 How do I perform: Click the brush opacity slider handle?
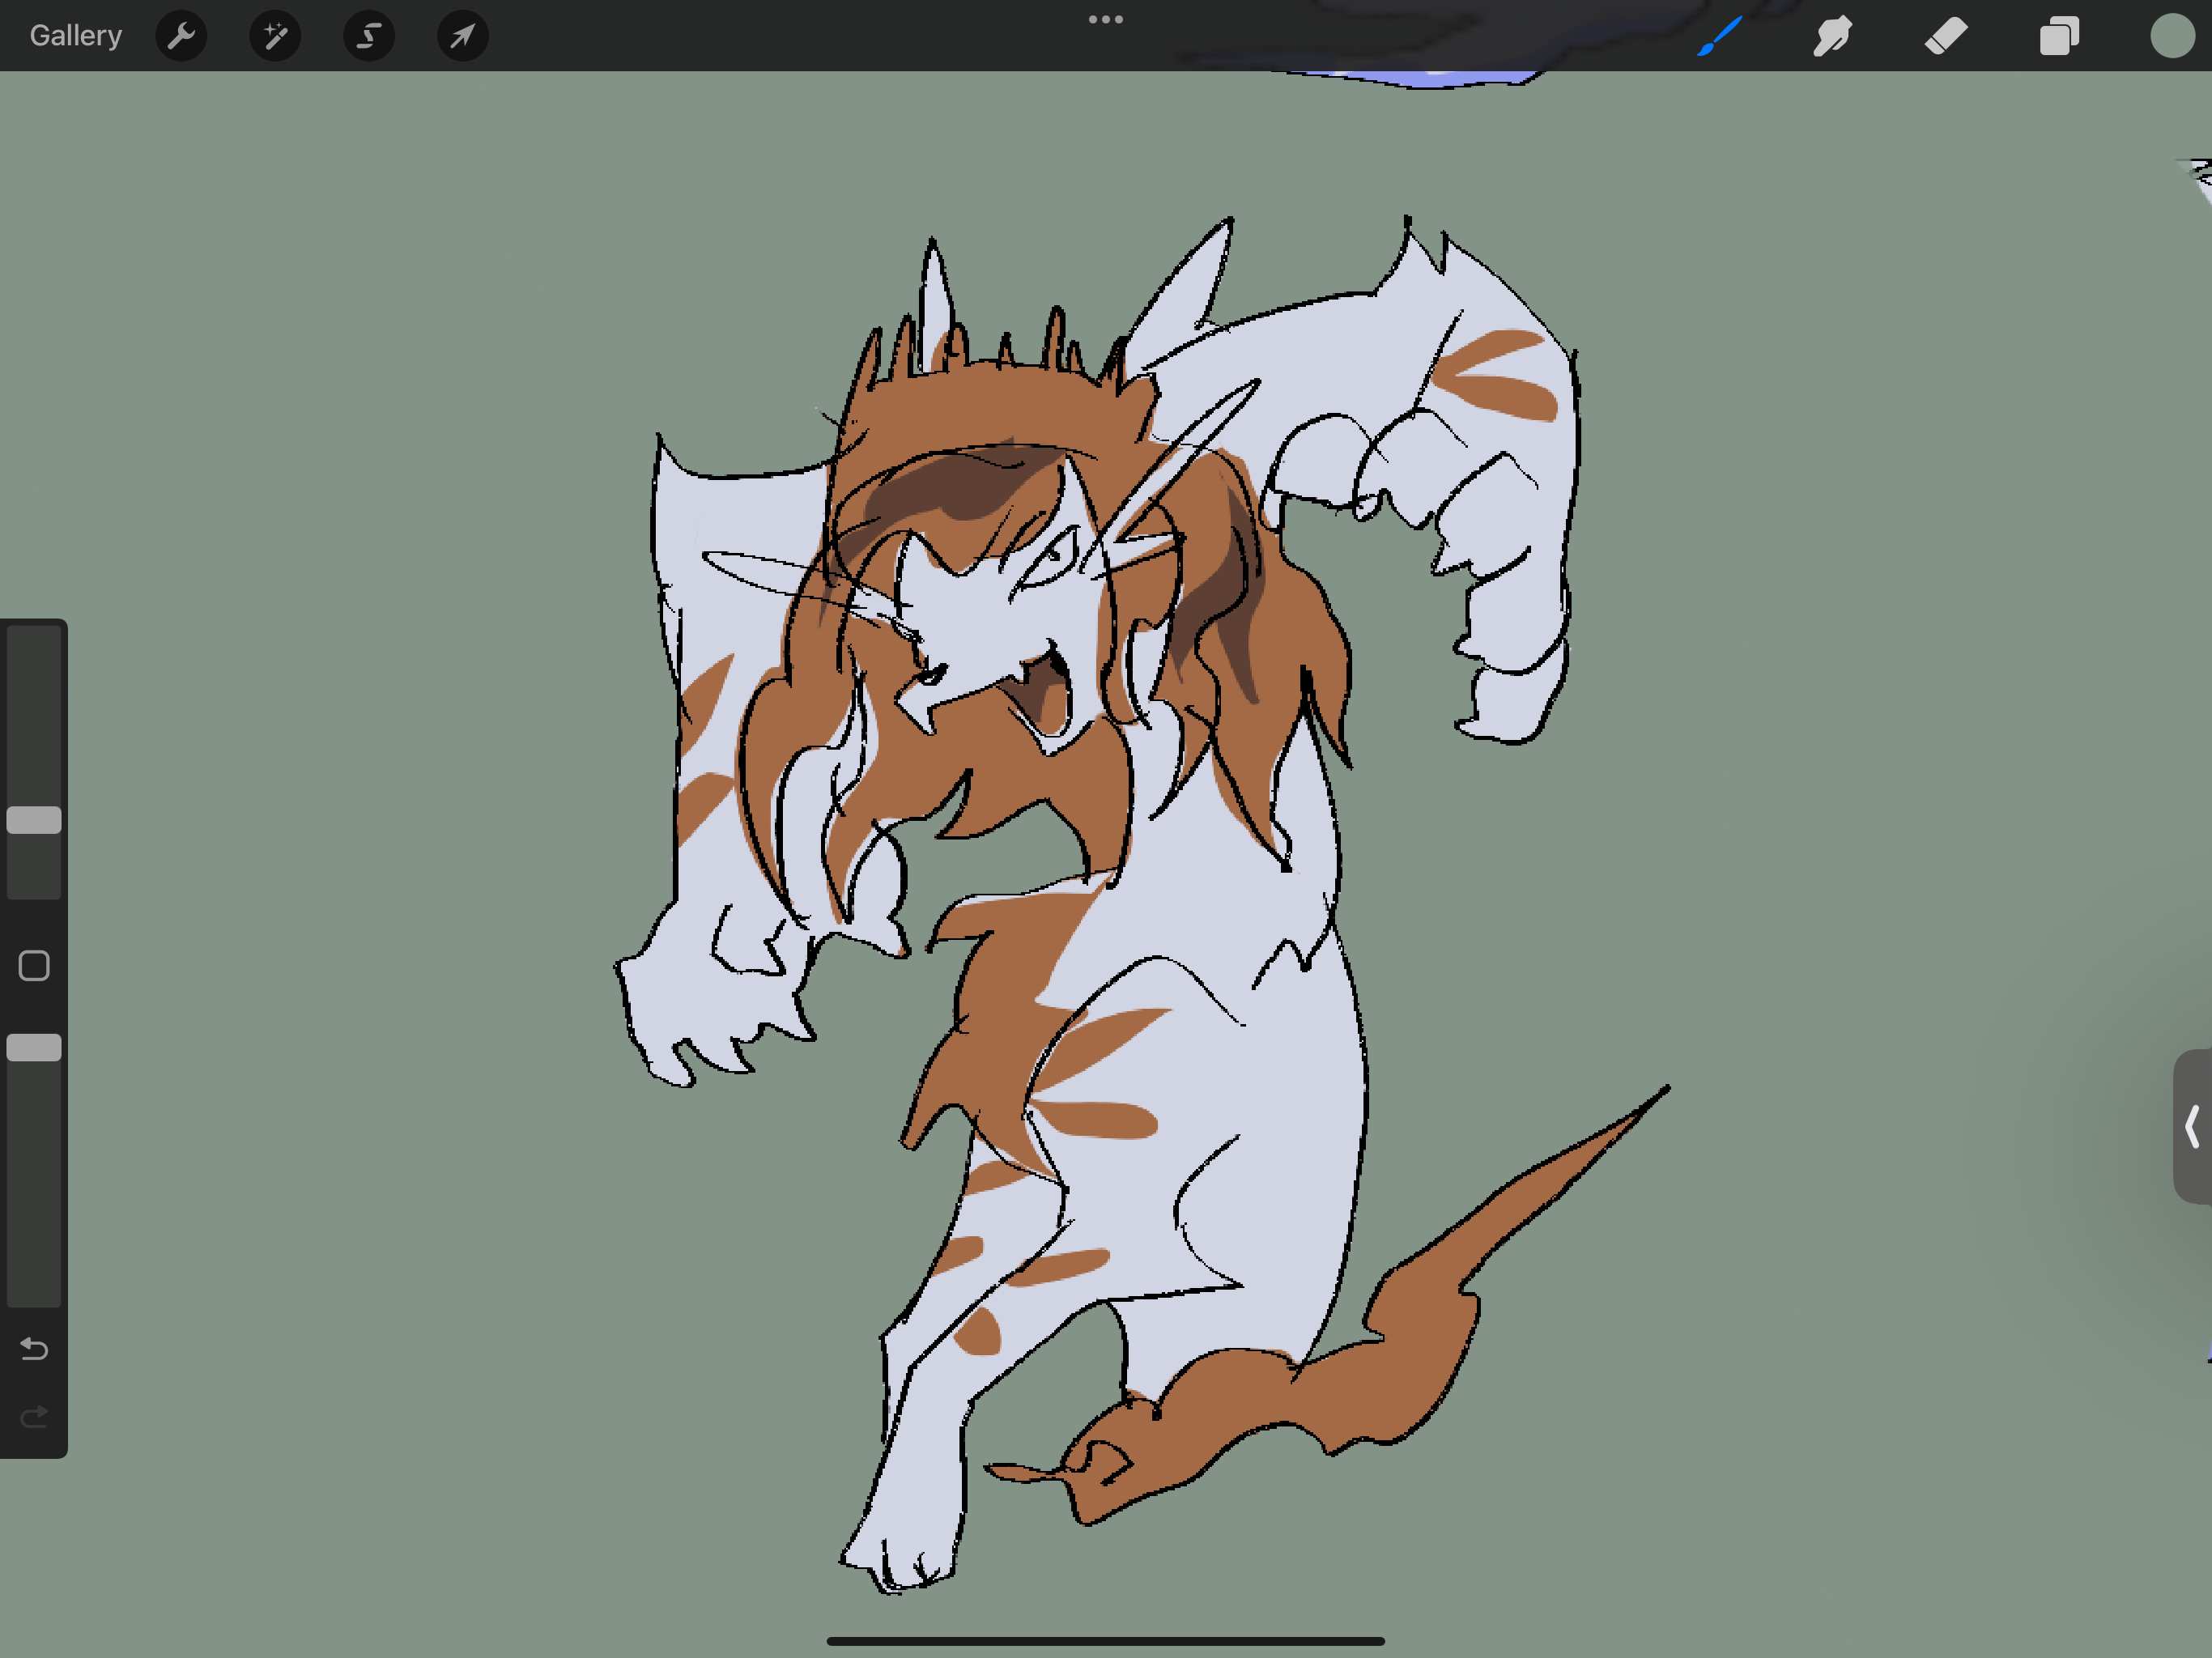(34, 1048)
